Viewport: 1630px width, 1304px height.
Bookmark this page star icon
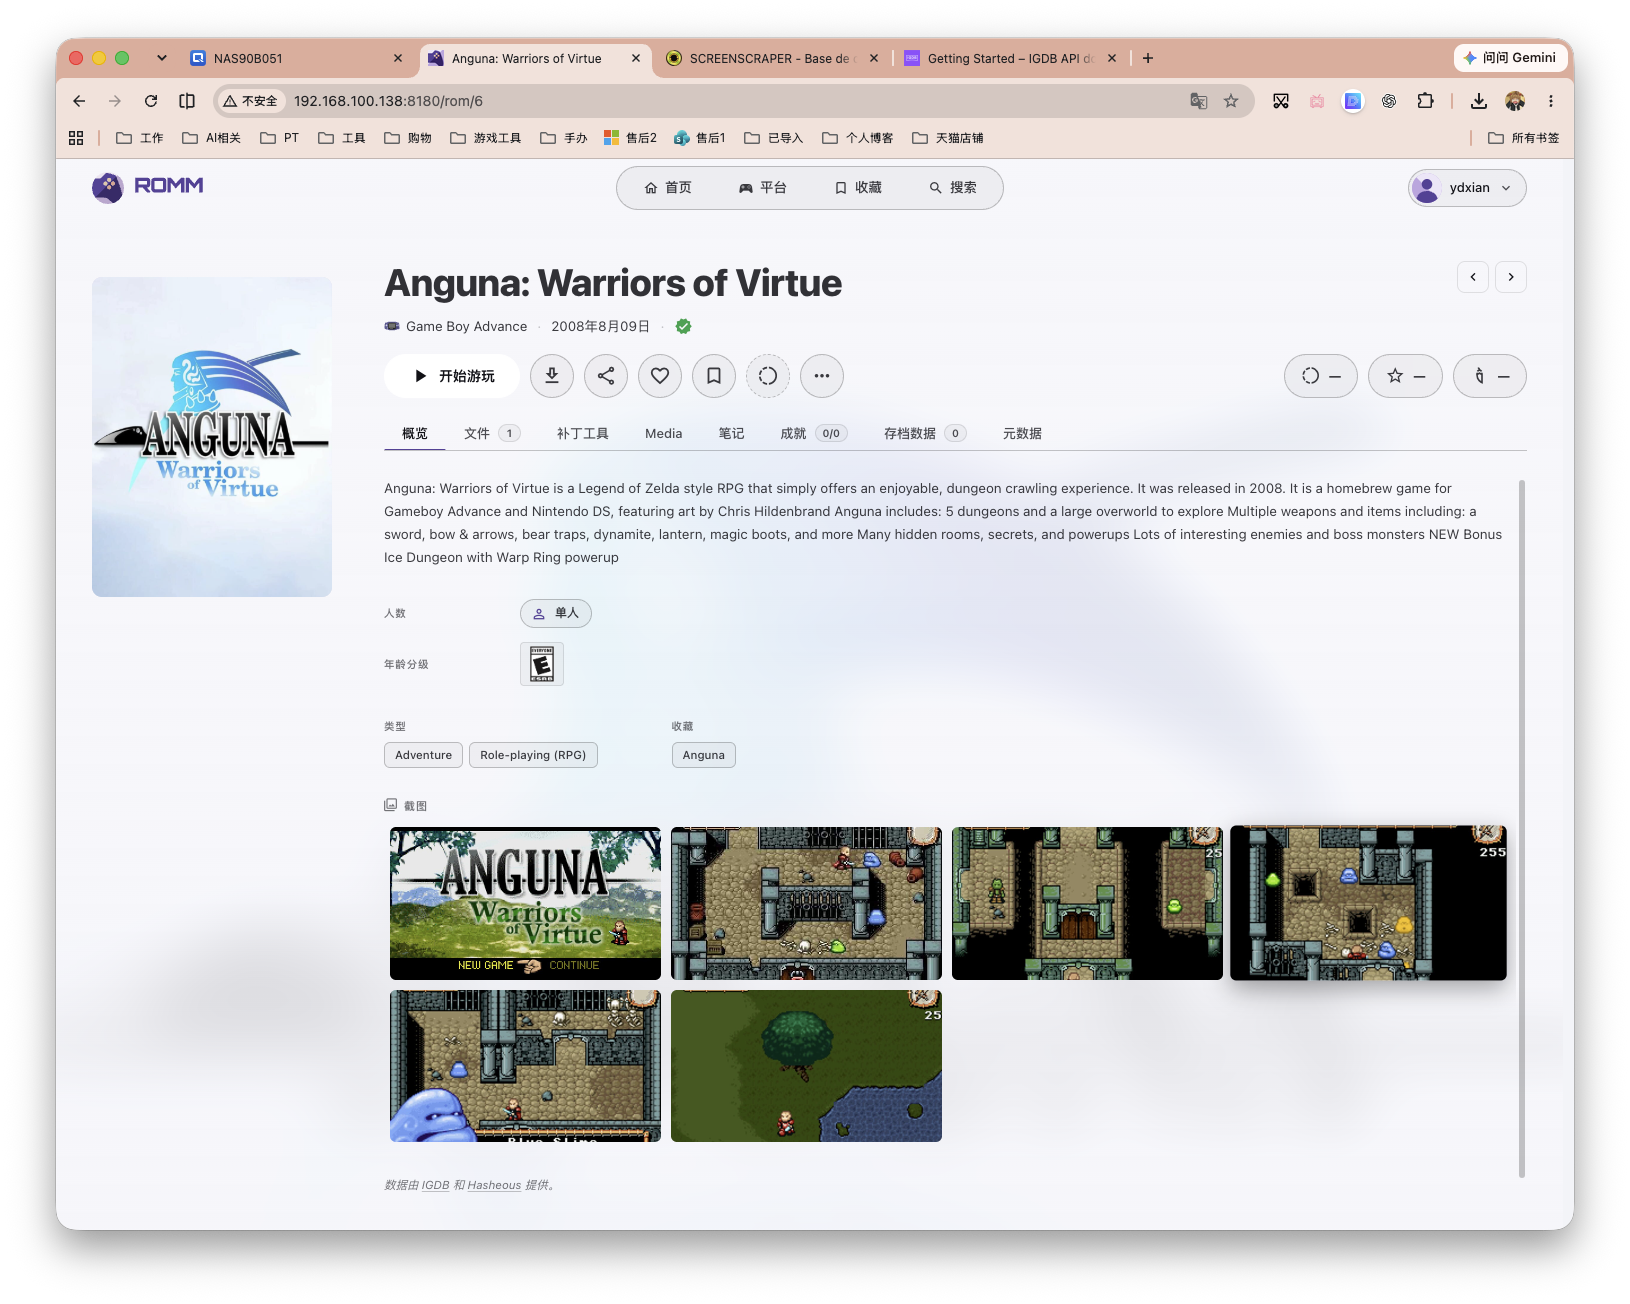1231,101
